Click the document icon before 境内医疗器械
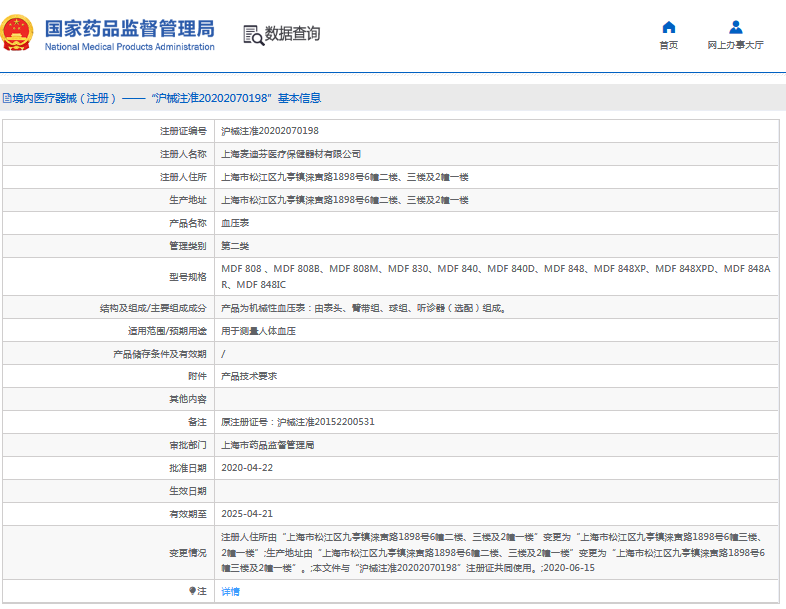 (x=7, y=98)
